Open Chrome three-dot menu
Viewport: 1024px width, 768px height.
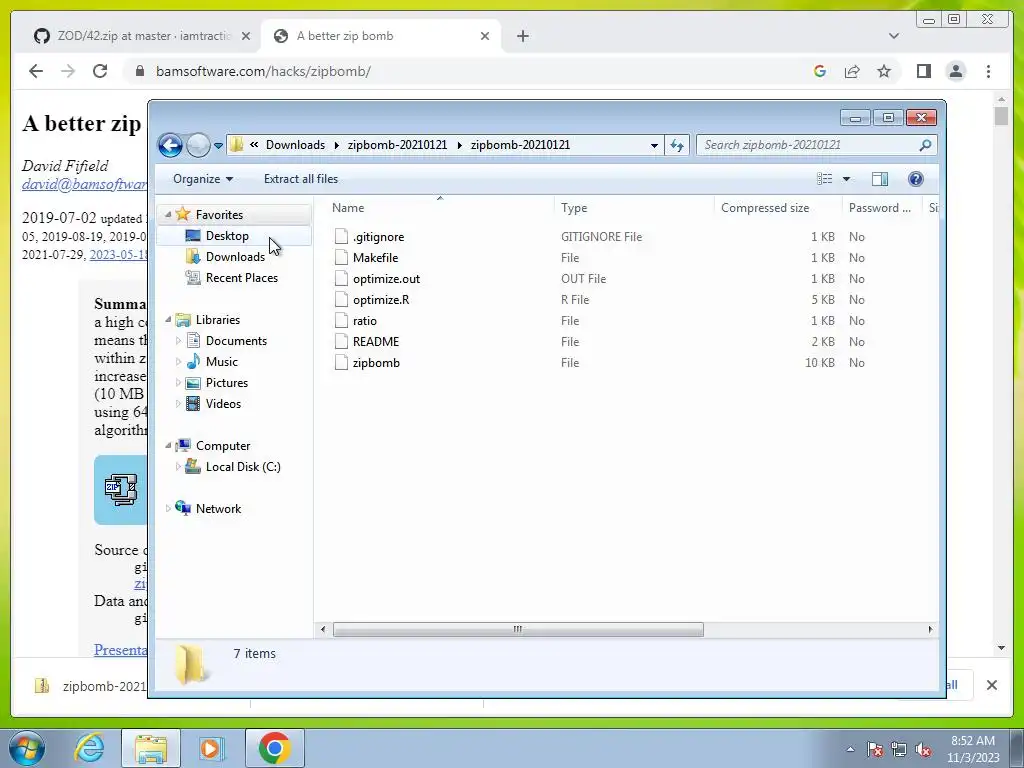point(988,71)
